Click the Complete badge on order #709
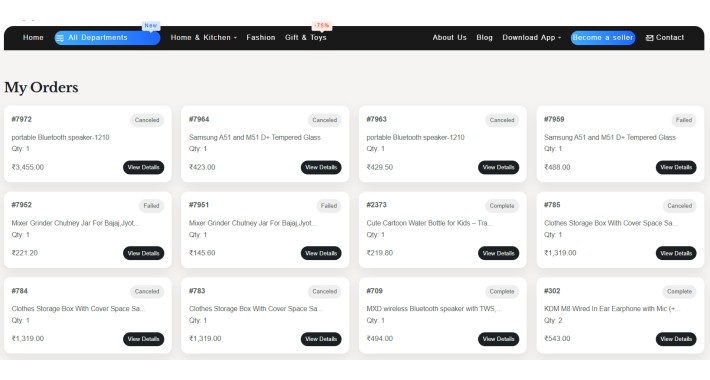Viewport: 710px width, 380px height. pos(502,291)
